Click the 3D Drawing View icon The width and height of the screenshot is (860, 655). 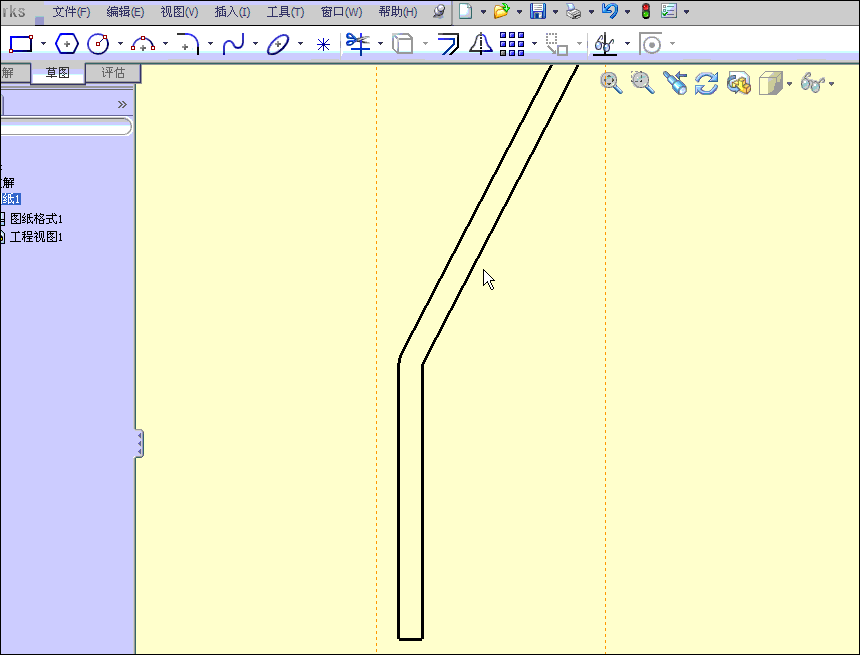(739, 83)
